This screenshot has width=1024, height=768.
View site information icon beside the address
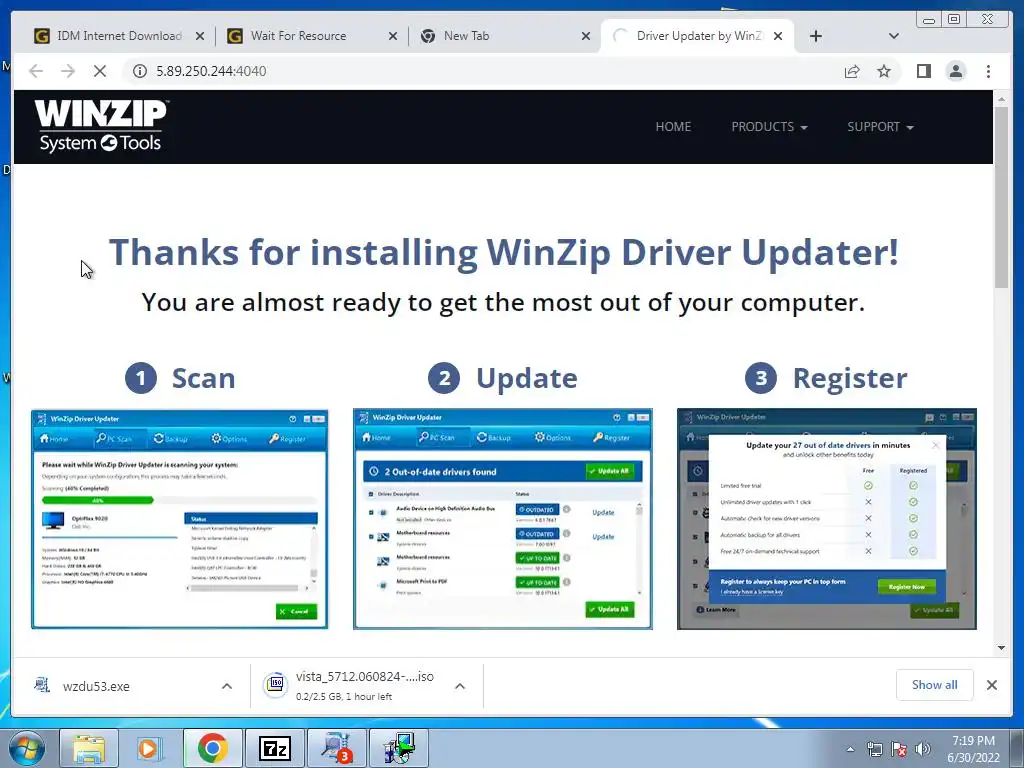pyautogui.click(x=140, y=71)
